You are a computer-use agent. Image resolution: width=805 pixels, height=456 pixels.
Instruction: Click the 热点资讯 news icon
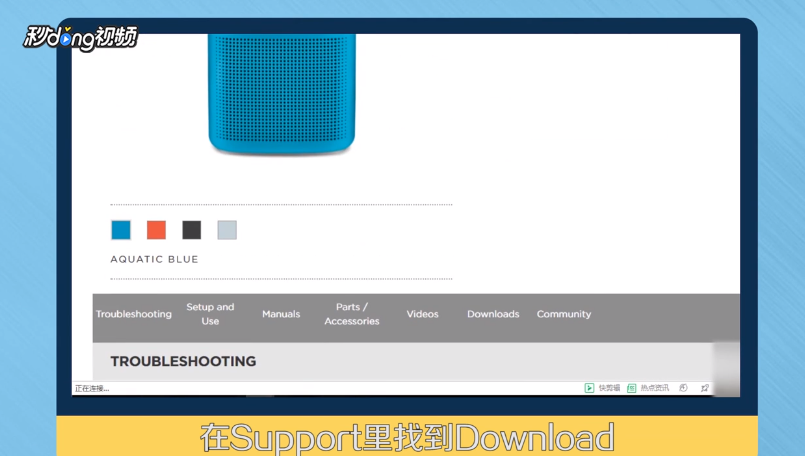click(631, 388)
